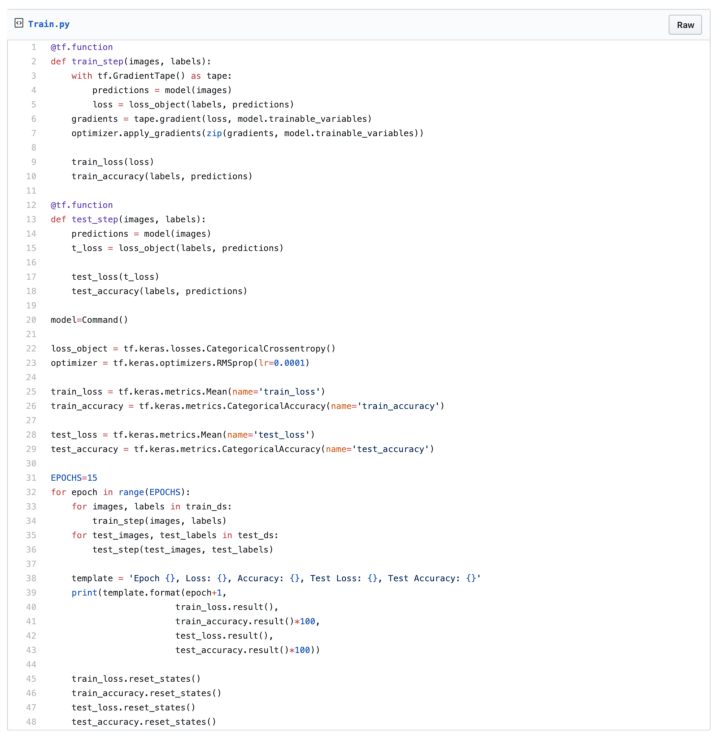Select line number 20
The width and height of the screenshot is (720, 737).
(x=31, y=320)
